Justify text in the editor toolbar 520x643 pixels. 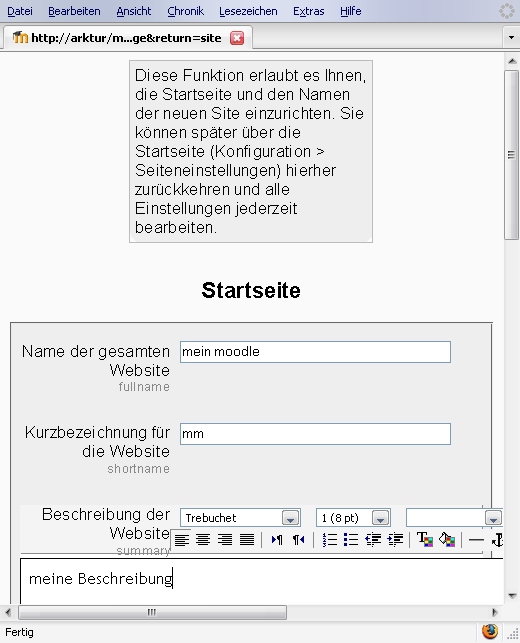coord(247,540)
